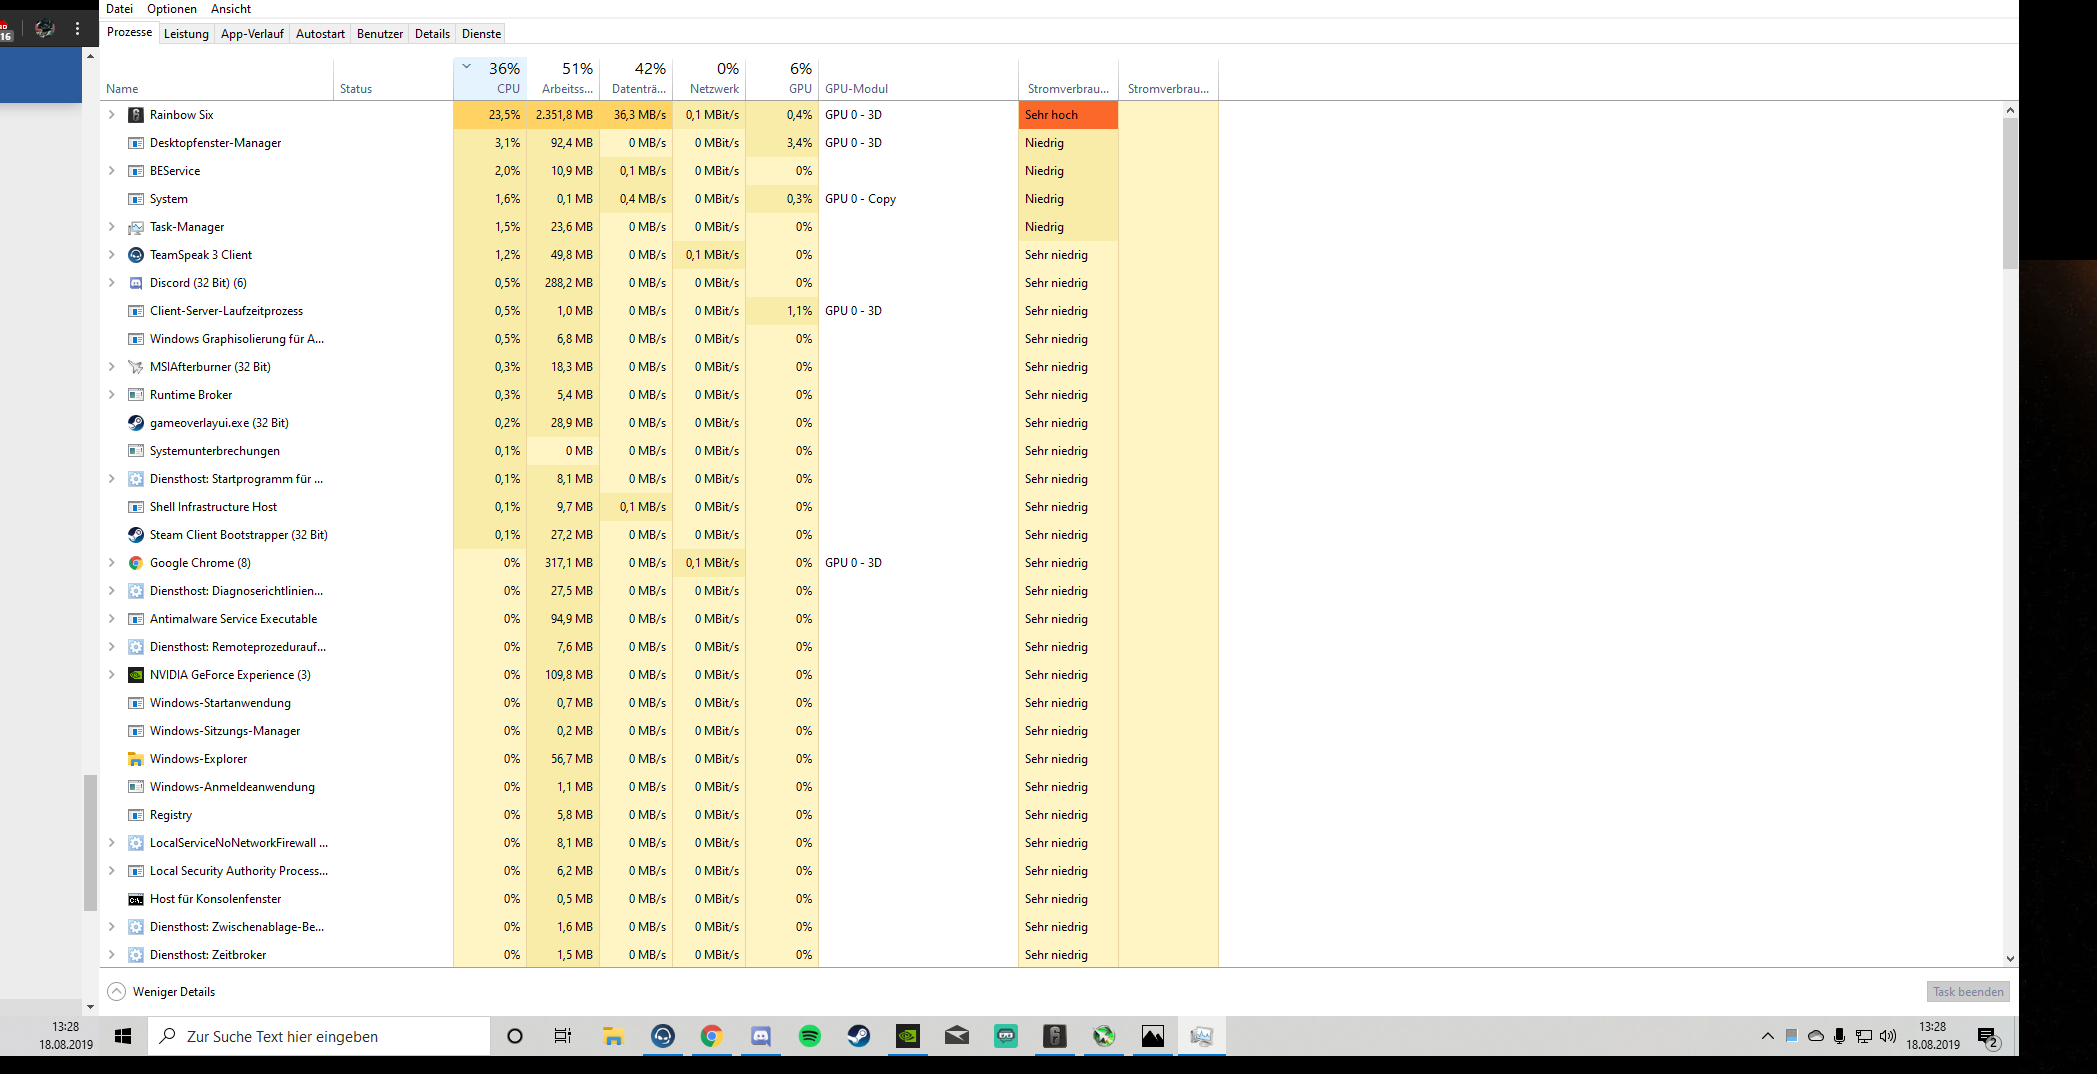The height and width of the screenshot is (1074, 2097).
Task: Switch to the Details tab
Action: point(432,34)
